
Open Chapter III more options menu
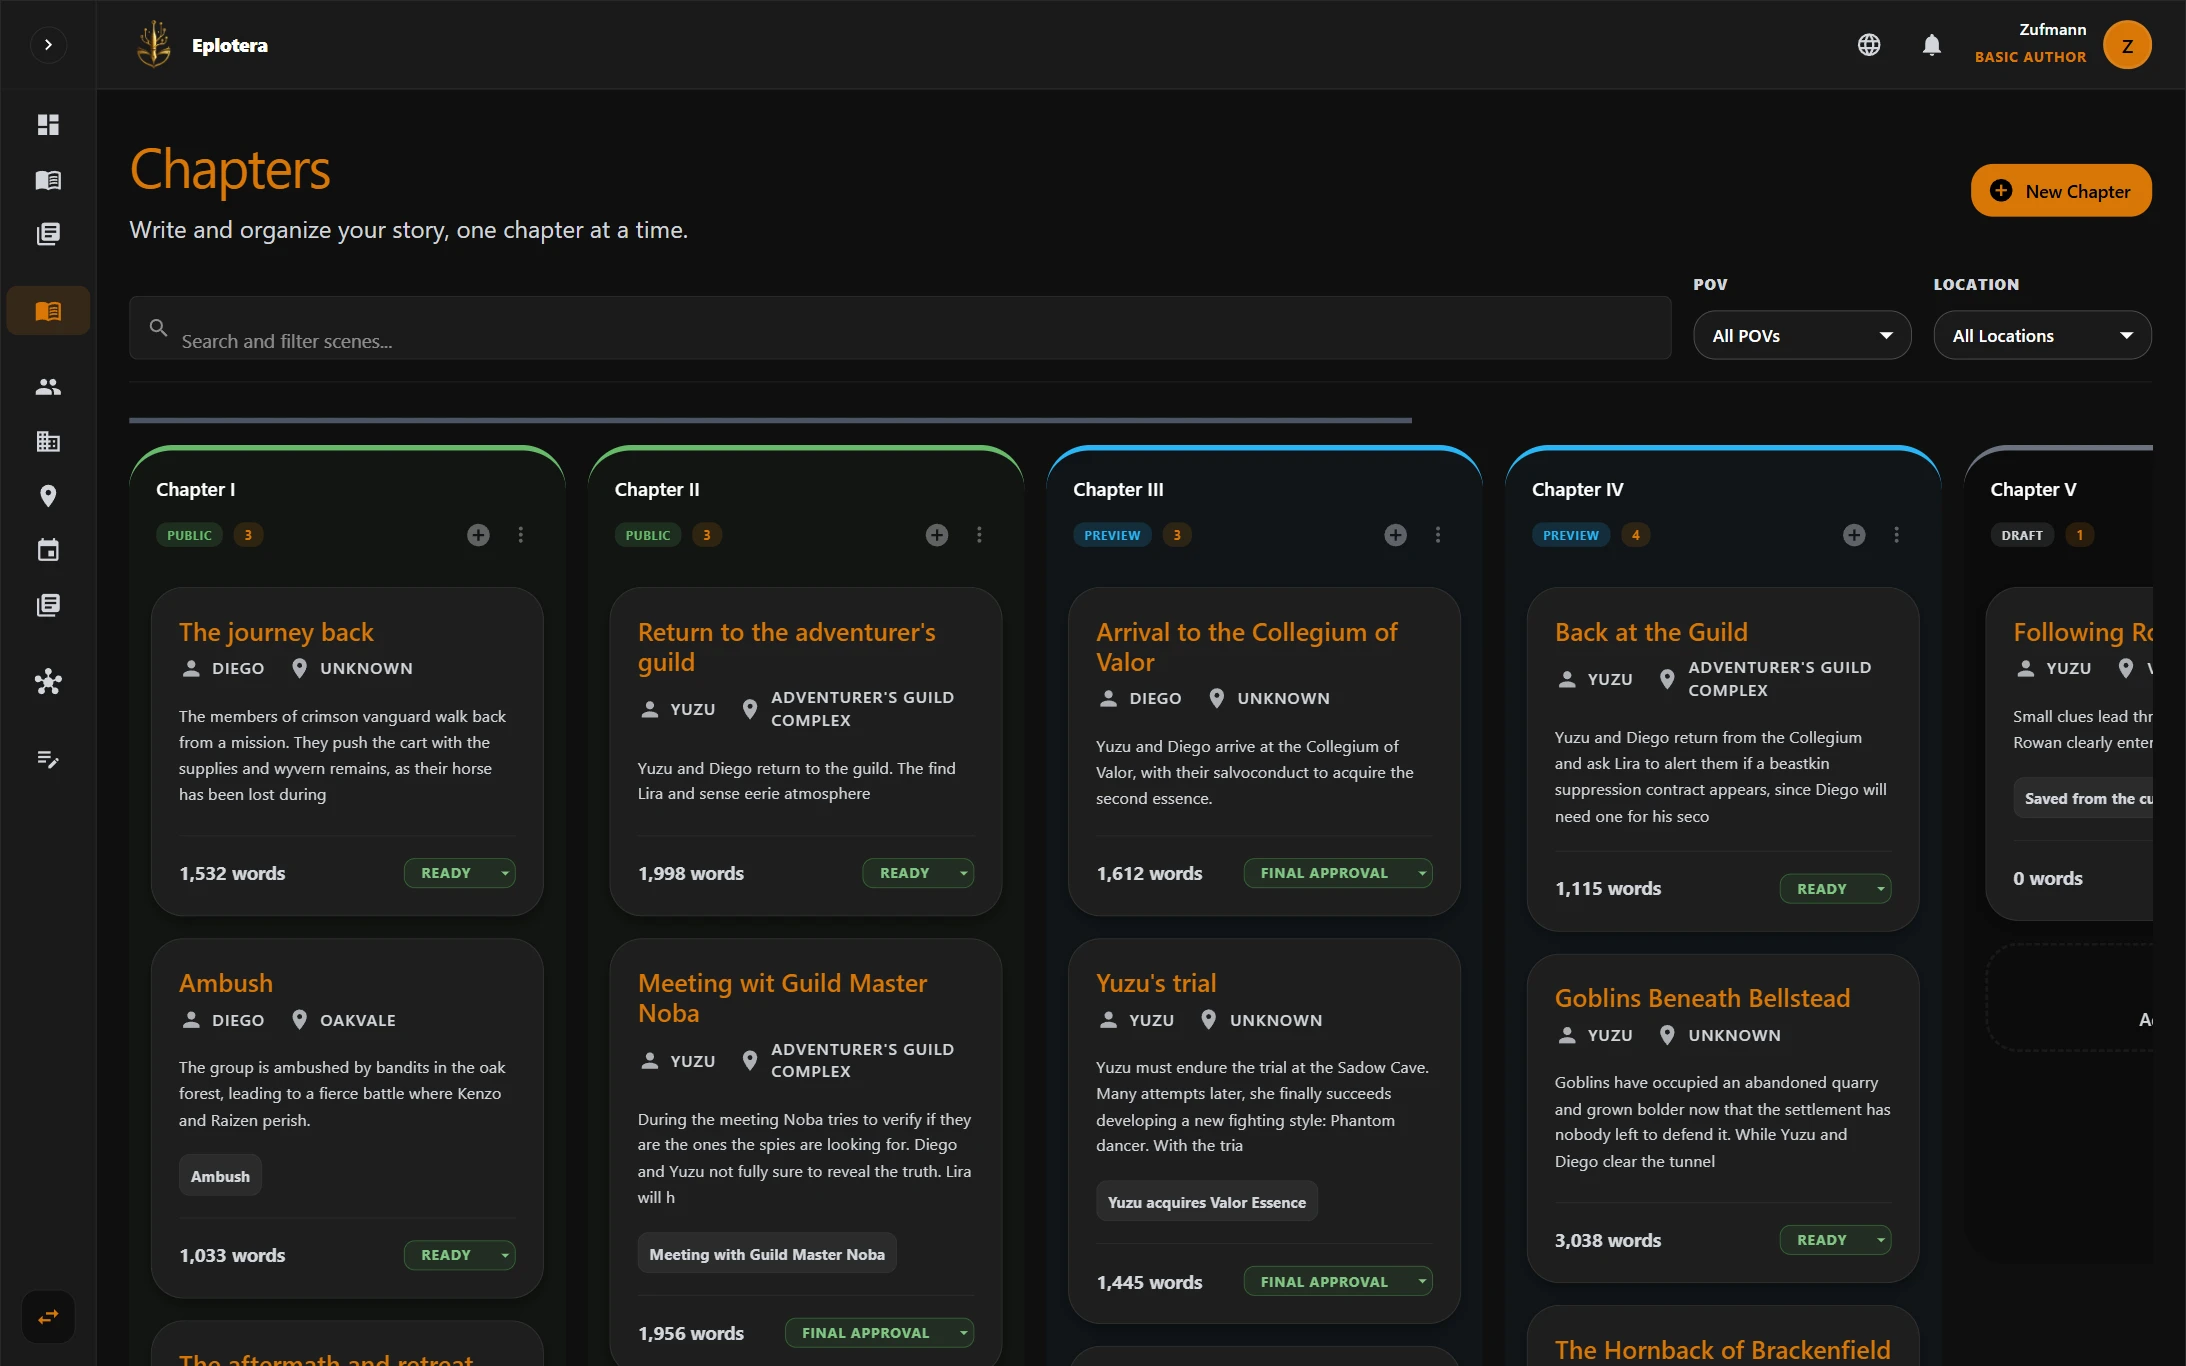(1438, 535)
